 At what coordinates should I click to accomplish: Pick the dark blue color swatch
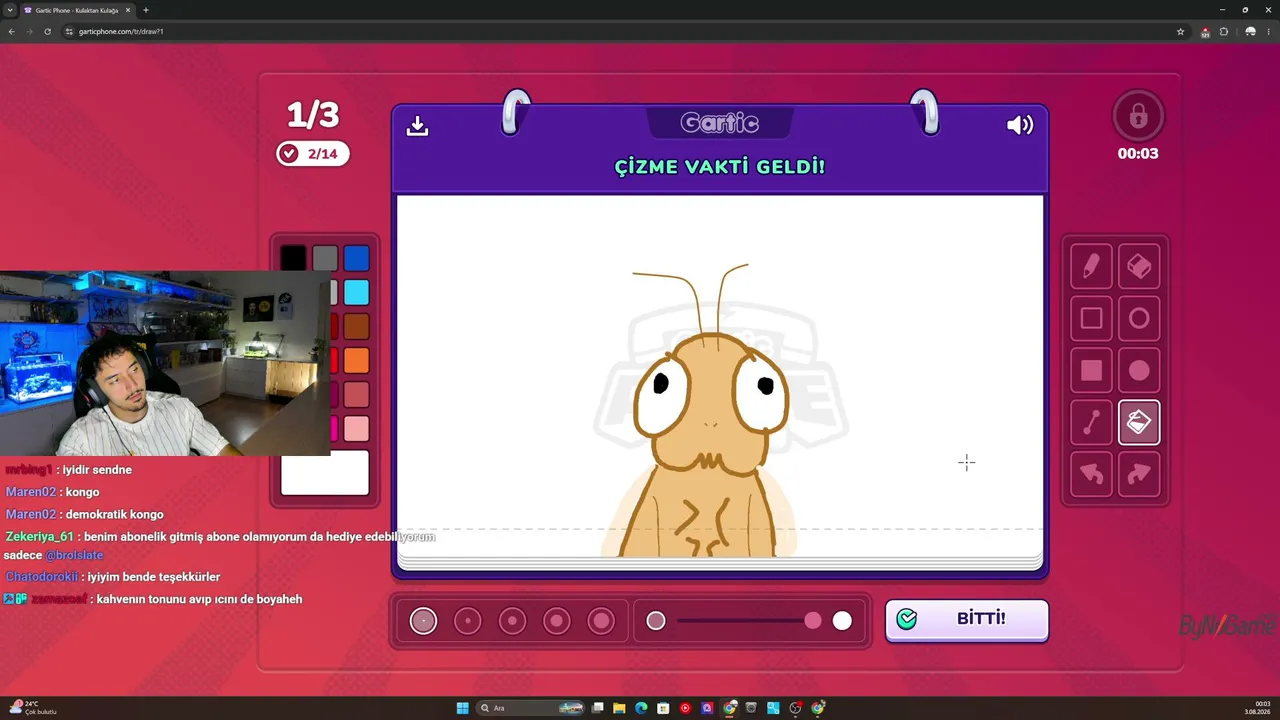coord(357,258)
